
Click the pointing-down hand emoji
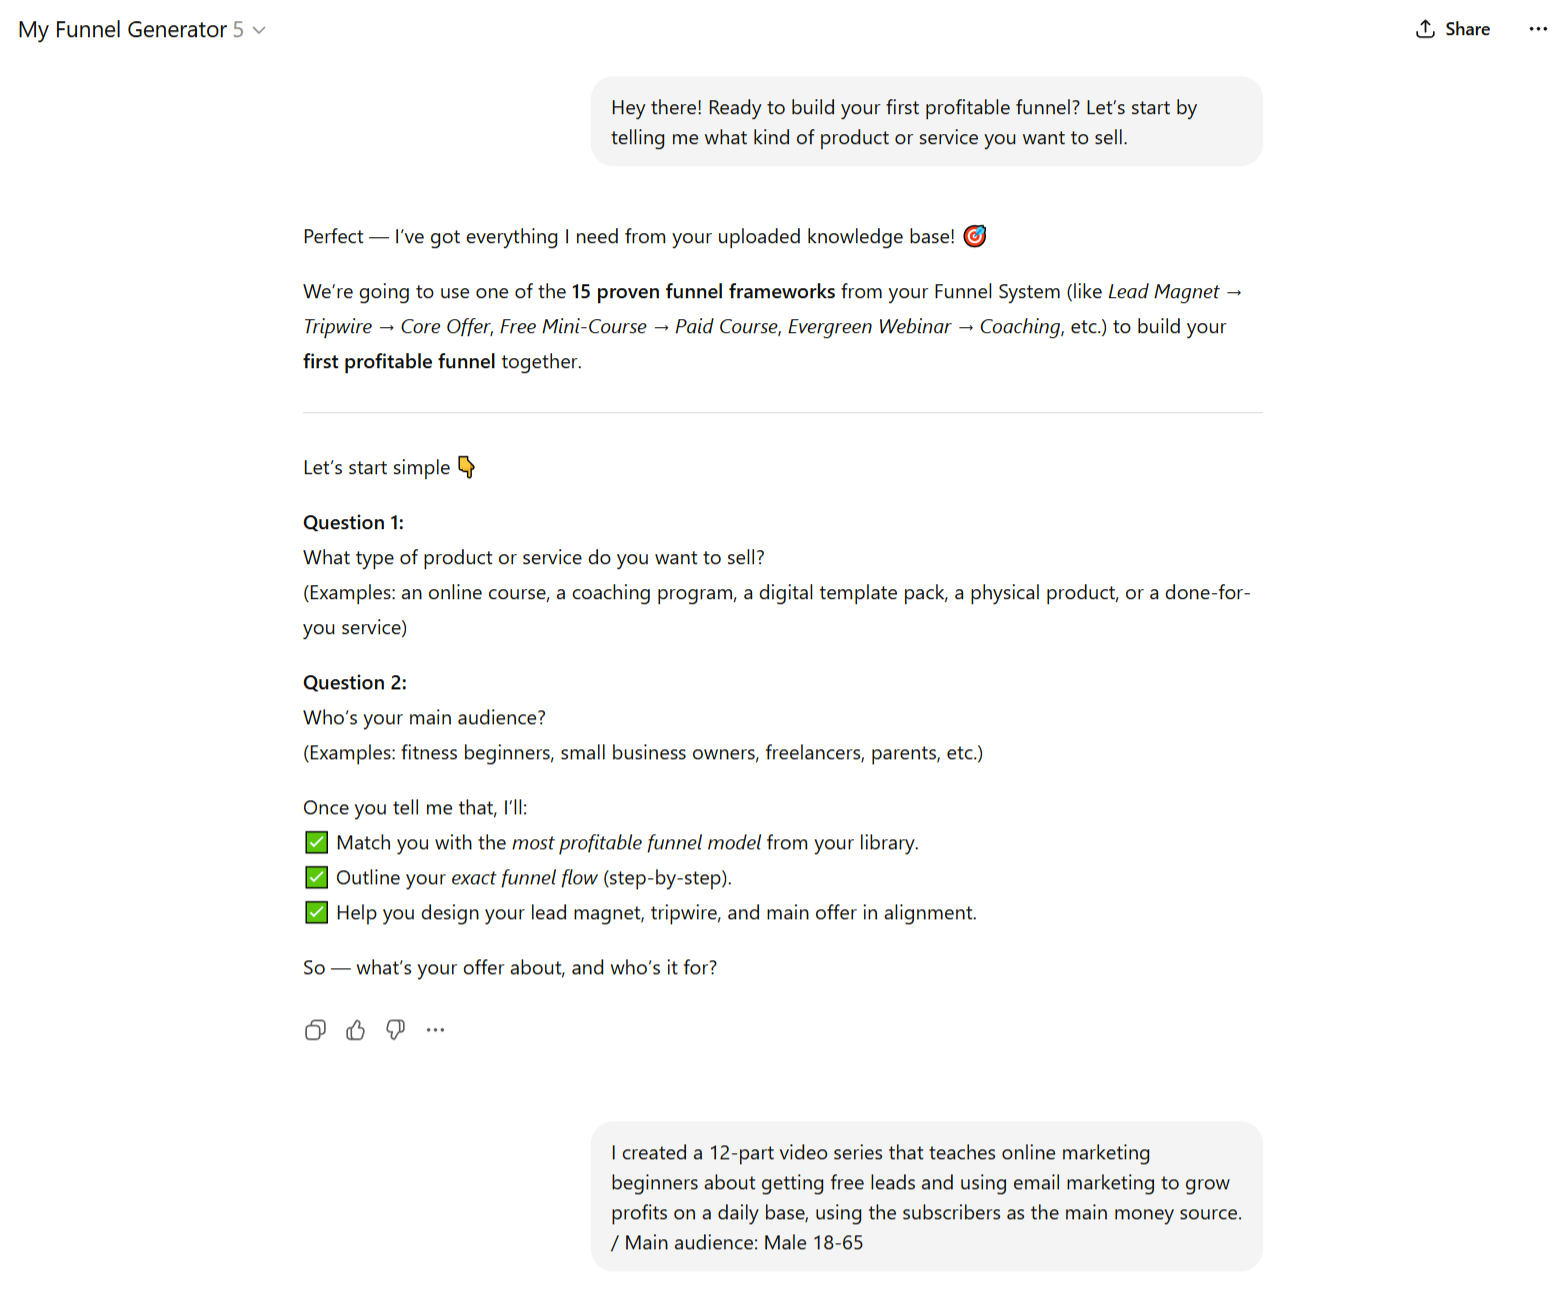(467, 467)
